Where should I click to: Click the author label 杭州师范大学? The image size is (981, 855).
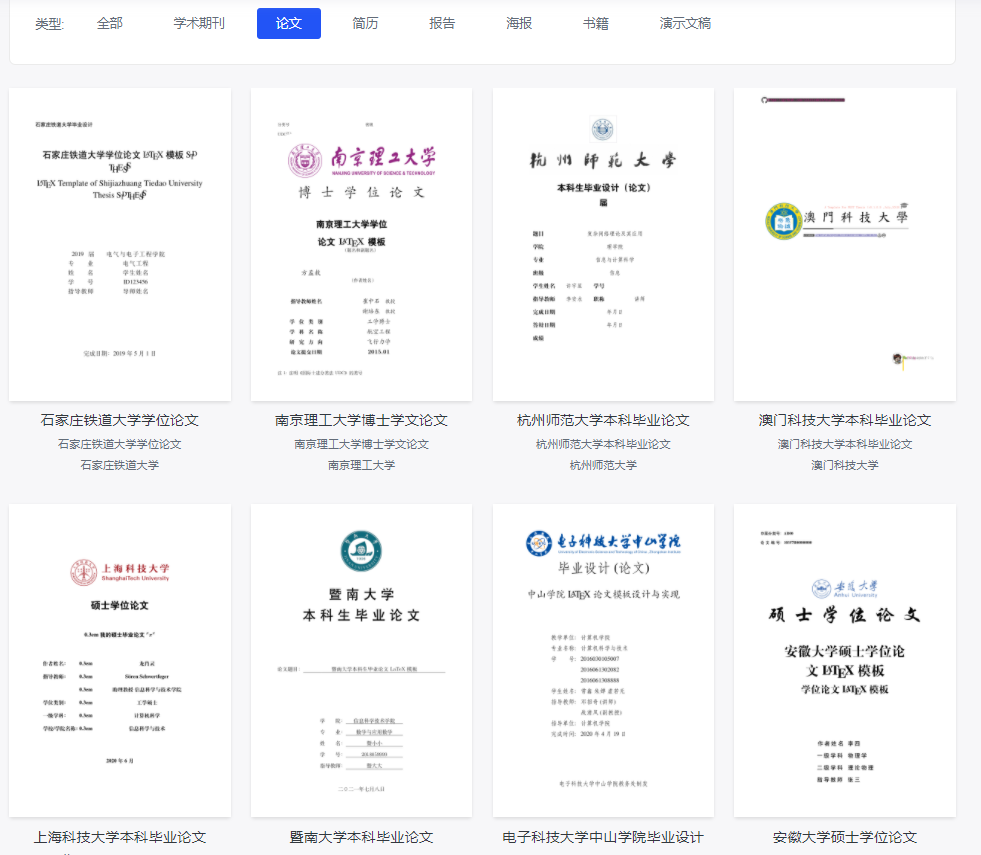[x=603, y=465]
